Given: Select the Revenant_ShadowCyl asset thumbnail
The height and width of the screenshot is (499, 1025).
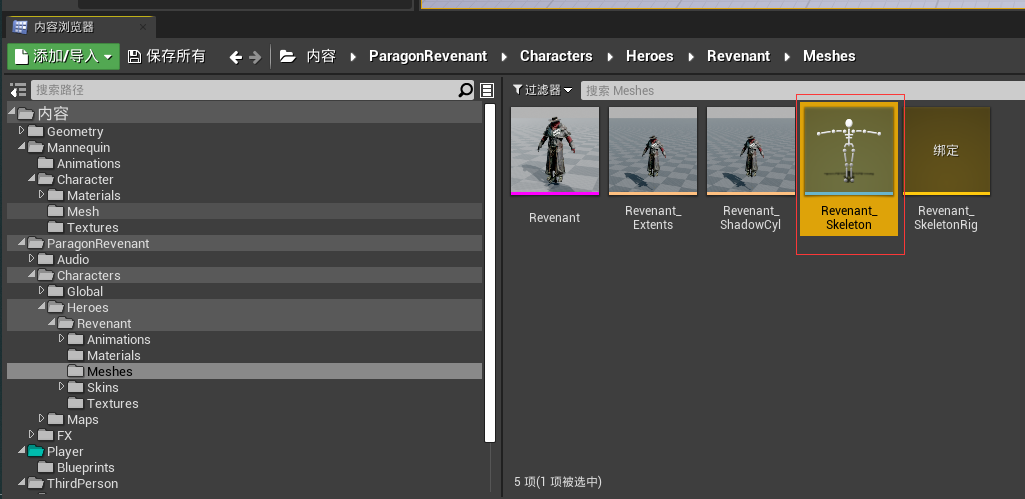Looking at the screenshot, I should click(750, 151).
